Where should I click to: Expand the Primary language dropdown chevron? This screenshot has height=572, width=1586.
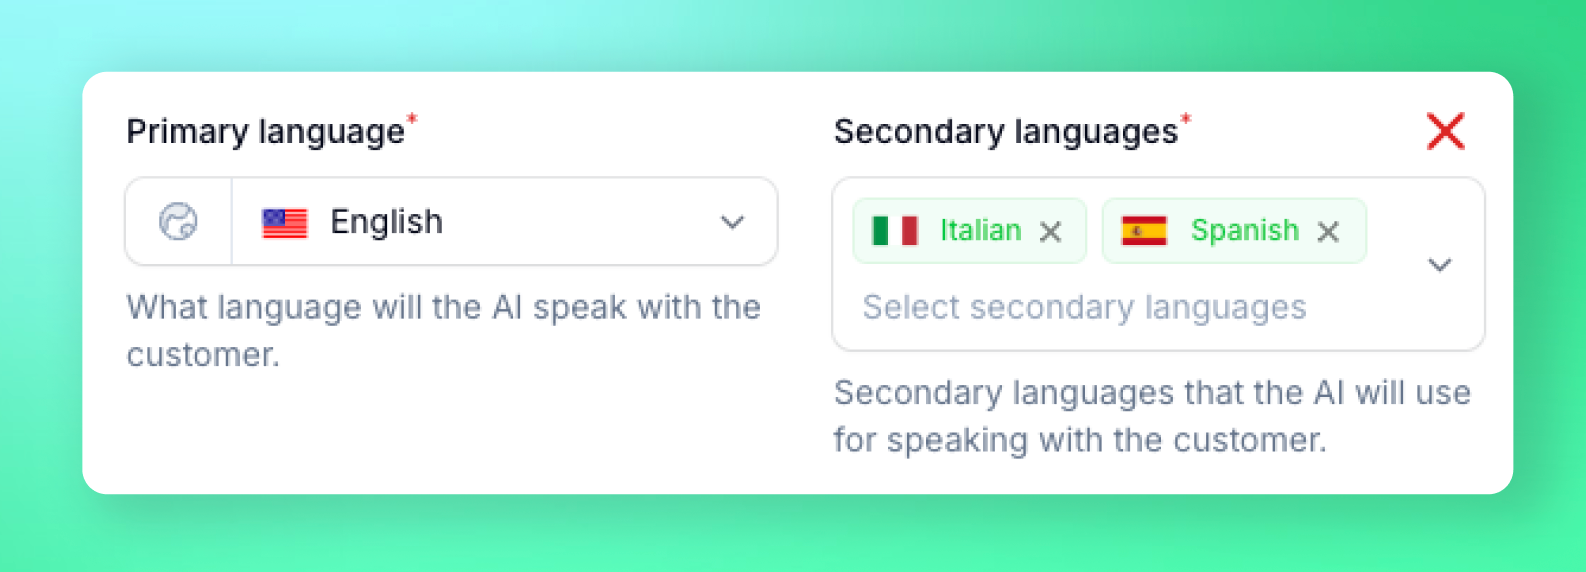point(733,222)
